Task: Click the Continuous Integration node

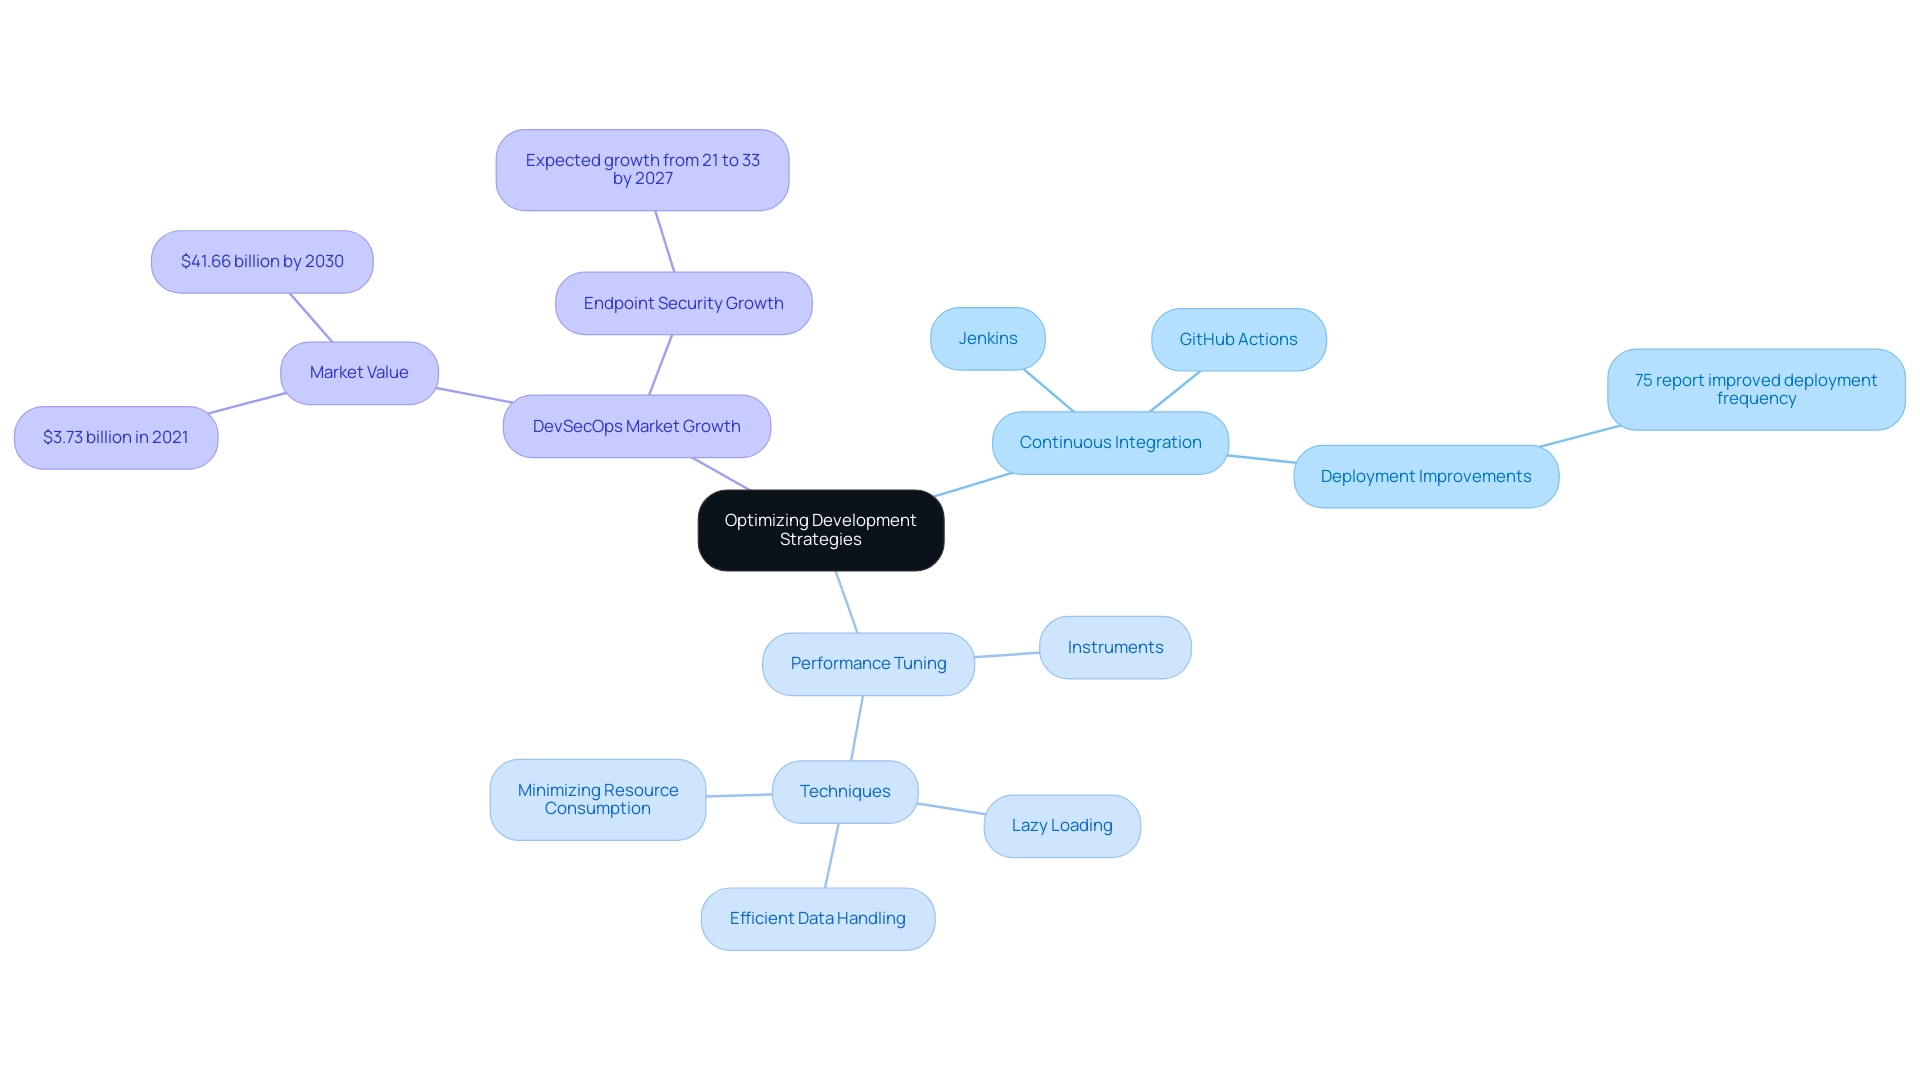Action: click(x=1110, y=442)
